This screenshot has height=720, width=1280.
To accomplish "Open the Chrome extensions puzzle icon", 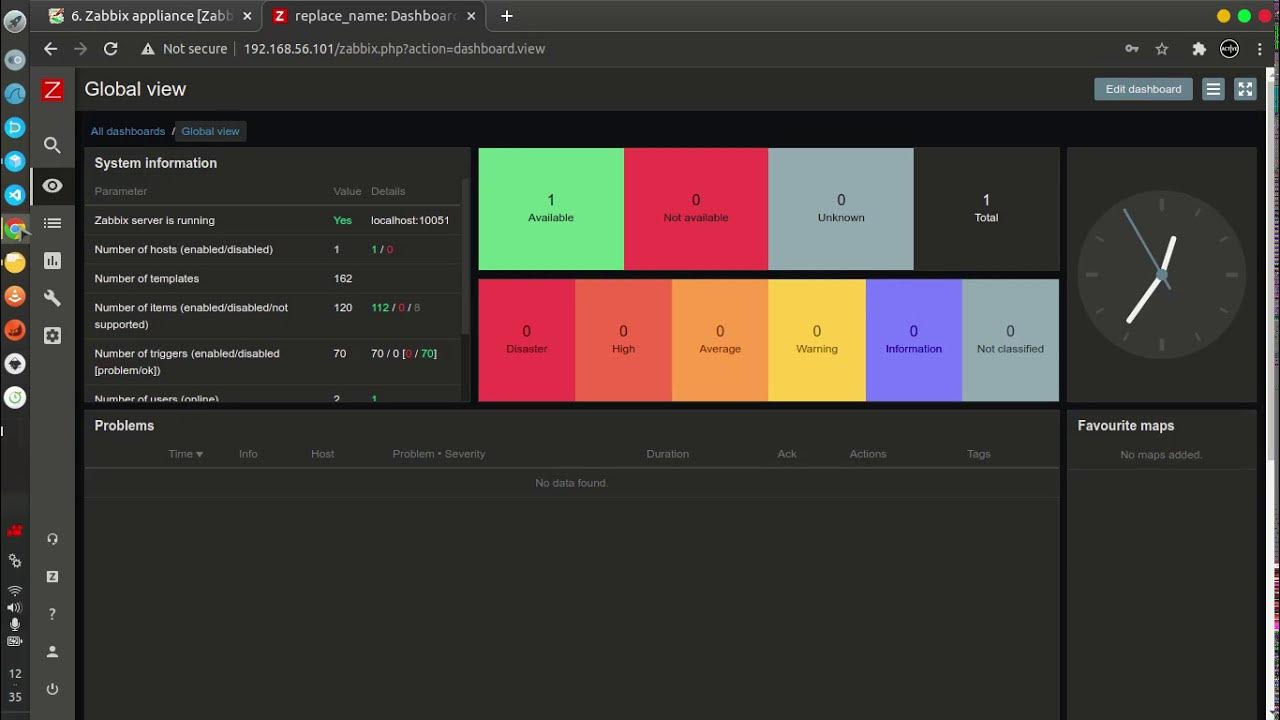I will [x=1199, y=48].
